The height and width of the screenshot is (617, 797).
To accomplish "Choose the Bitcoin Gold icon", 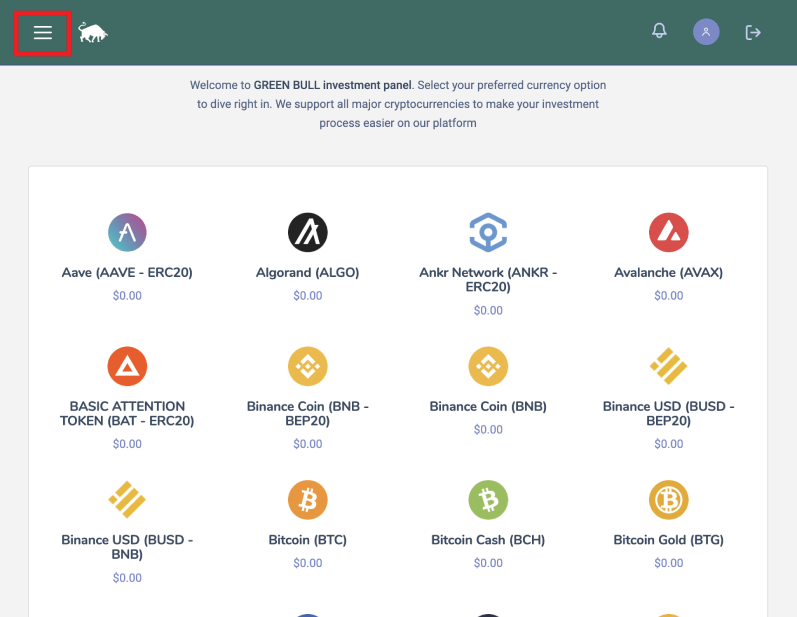I will tap(668, 500).
